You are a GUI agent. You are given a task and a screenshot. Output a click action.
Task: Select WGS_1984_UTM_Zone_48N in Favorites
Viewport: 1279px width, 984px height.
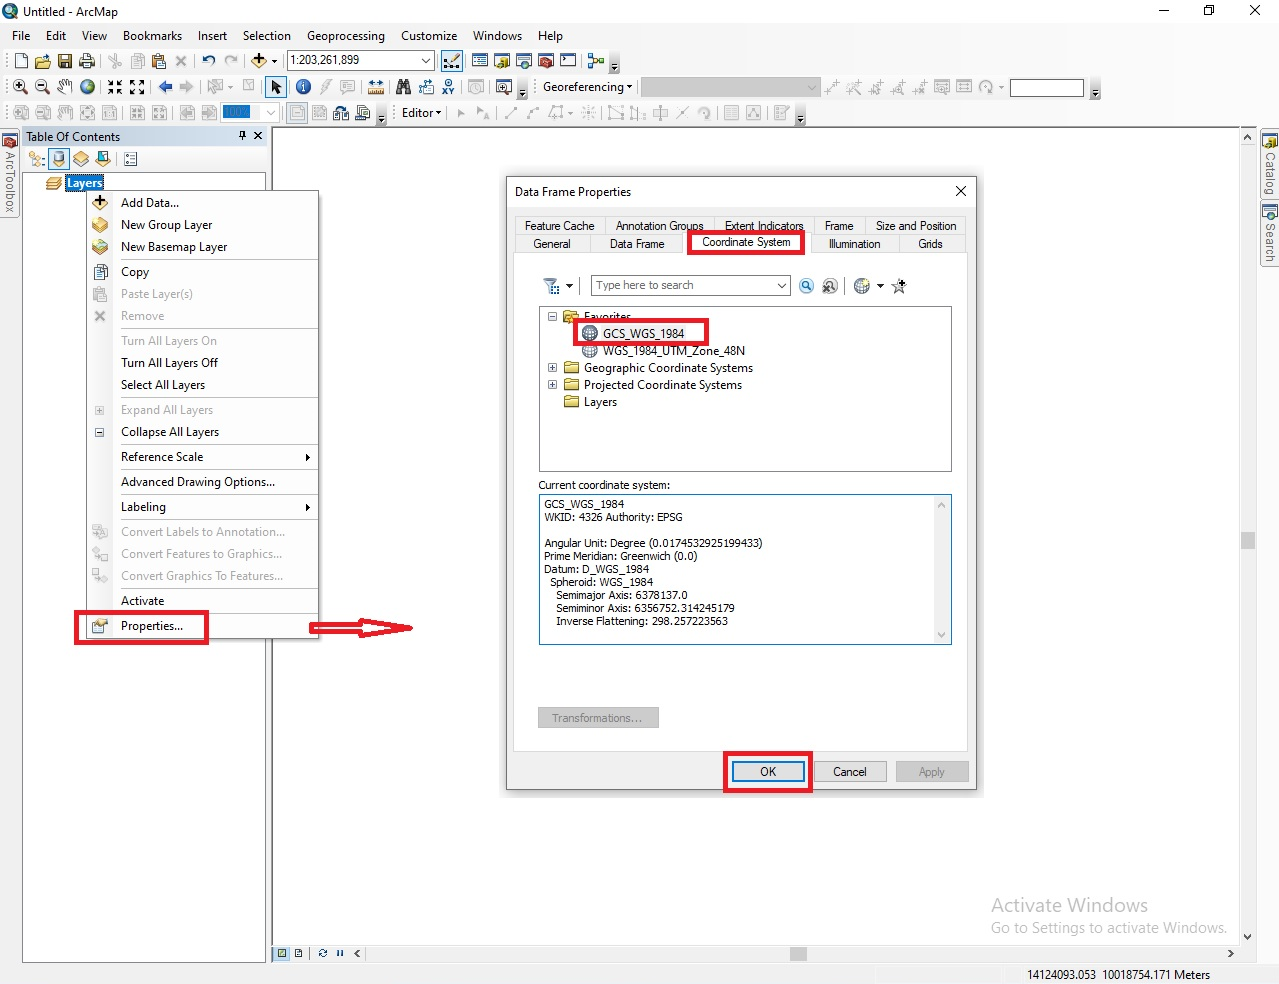pos(673,351)
